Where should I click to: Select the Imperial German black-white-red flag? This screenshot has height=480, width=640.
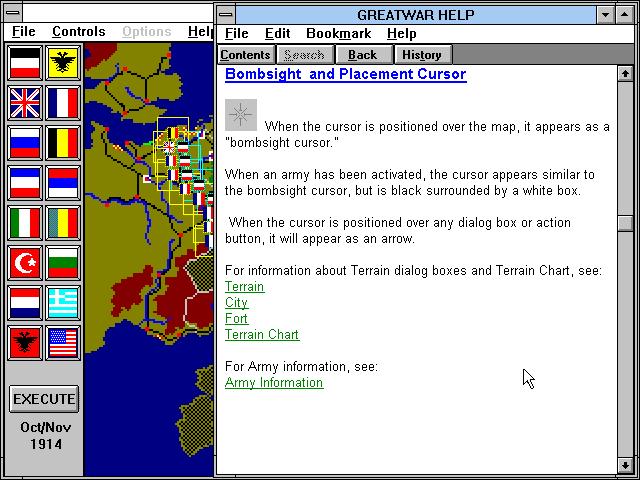click(25, 63)
